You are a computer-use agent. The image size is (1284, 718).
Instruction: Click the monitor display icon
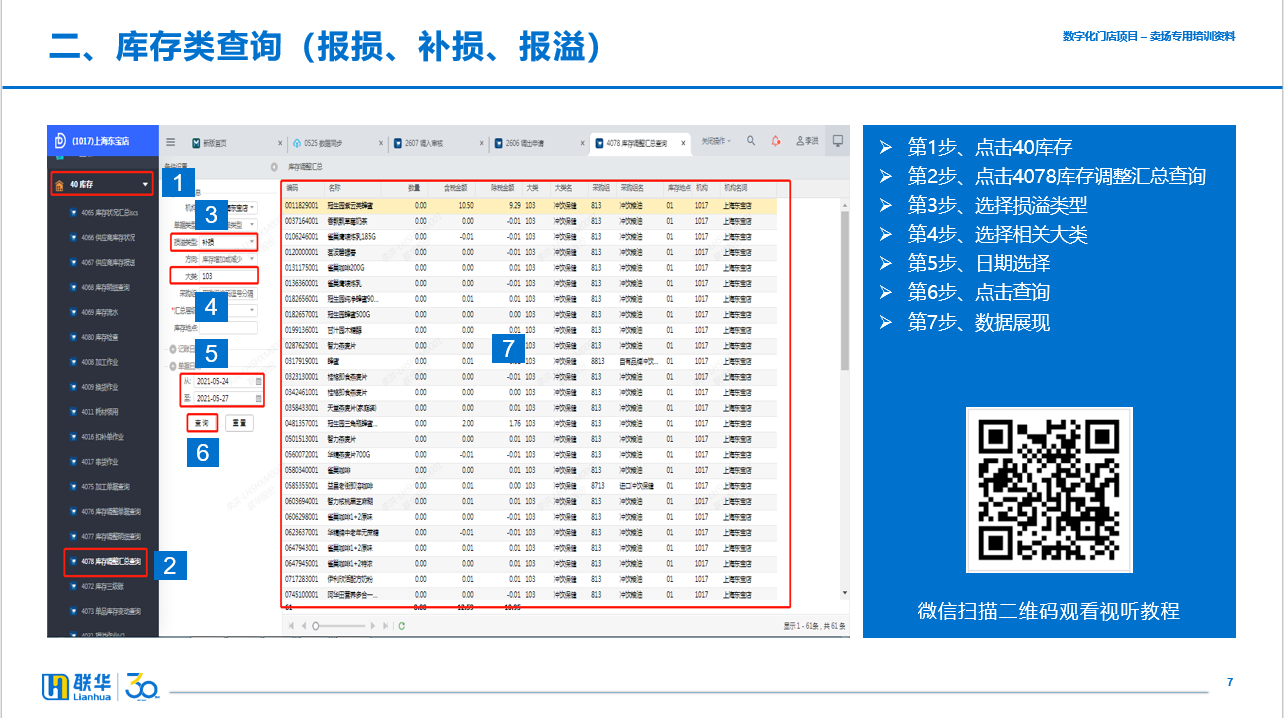tap(838, 141)
